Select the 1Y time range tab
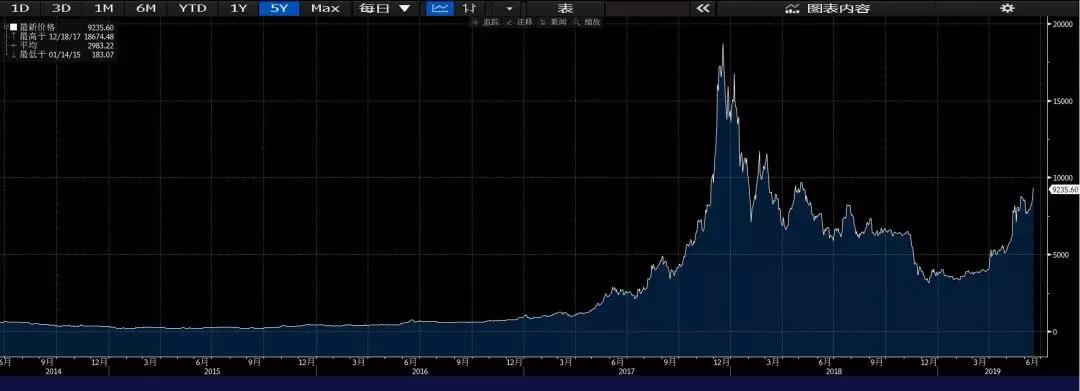The height and width of the screenshot is (391, 1080). 238,8
